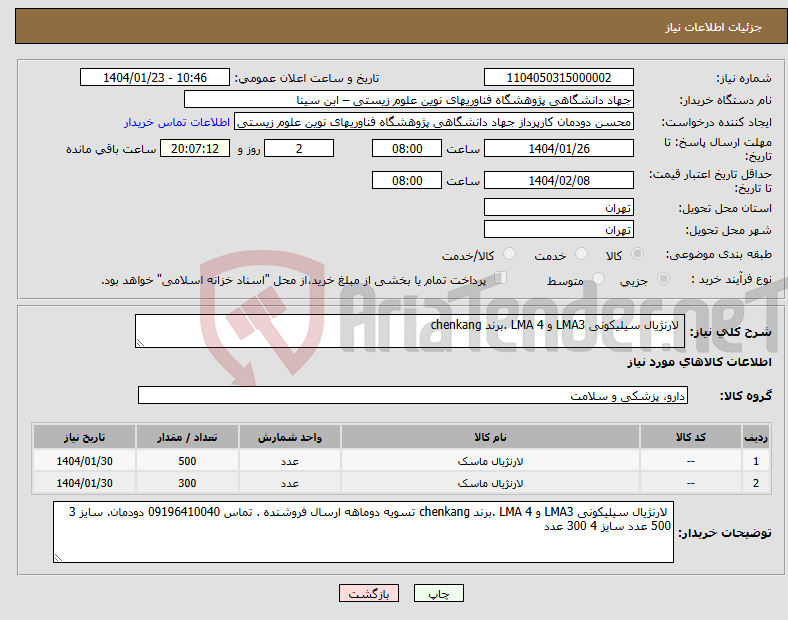Click unit عدد in row 1

pos(289,461)
